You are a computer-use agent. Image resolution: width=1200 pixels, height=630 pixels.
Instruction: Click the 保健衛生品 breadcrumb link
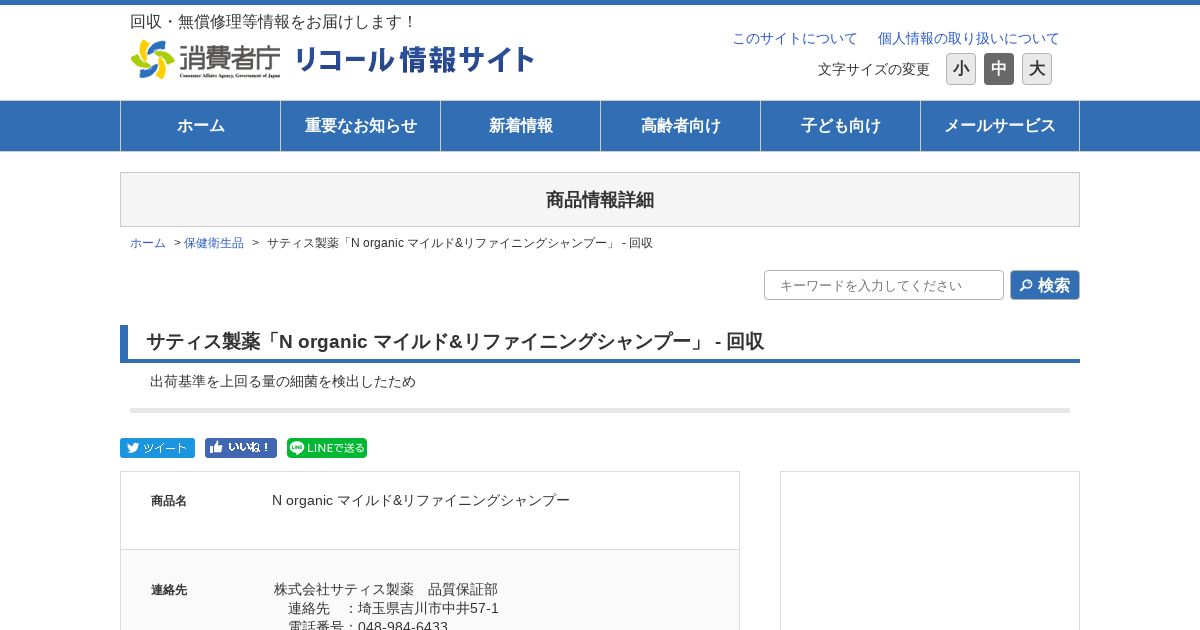(214, 243)
